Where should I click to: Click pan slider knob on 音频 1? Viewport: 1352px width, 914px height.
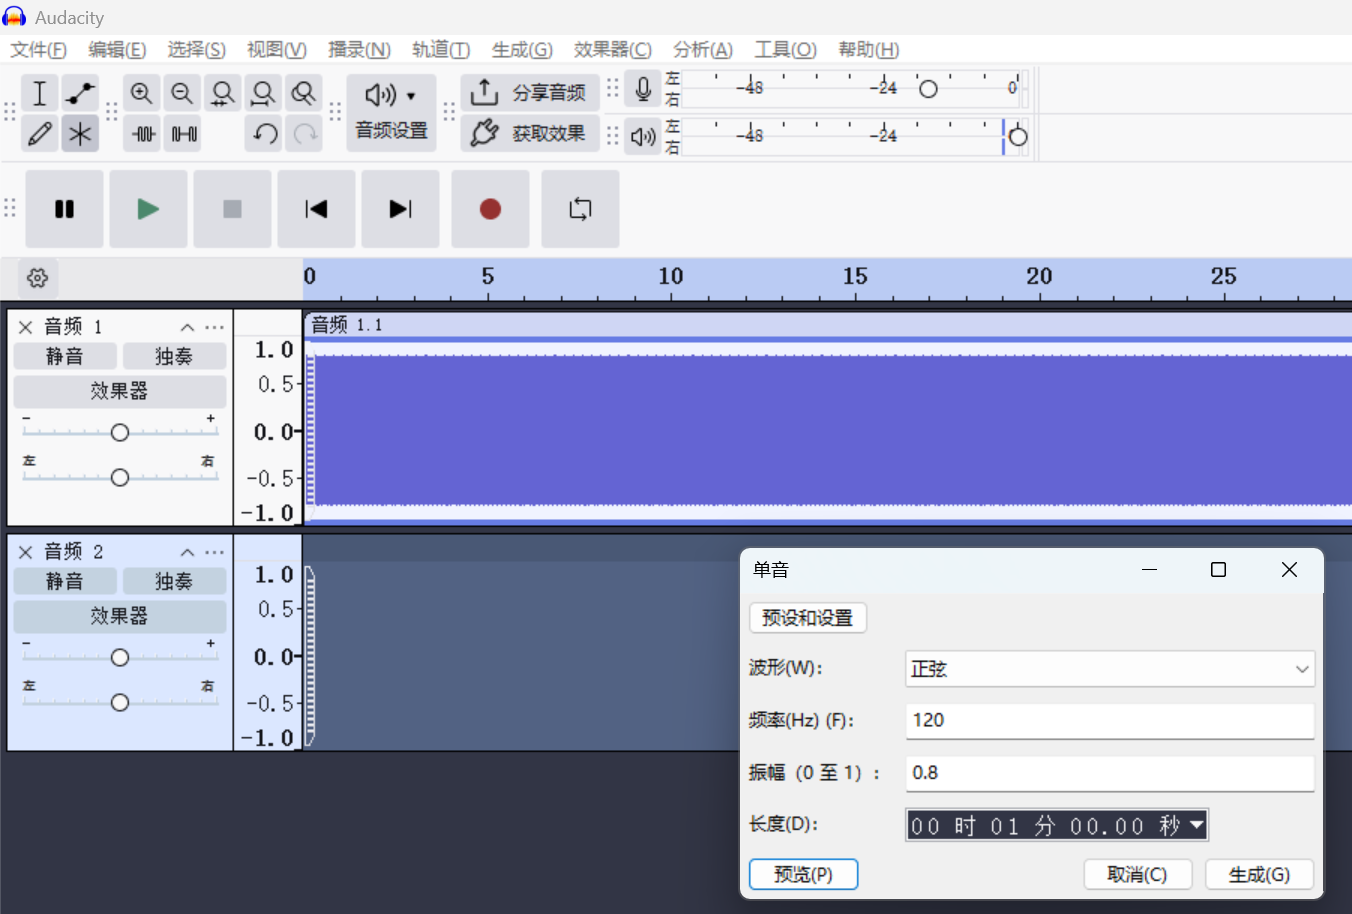[120, 478]
